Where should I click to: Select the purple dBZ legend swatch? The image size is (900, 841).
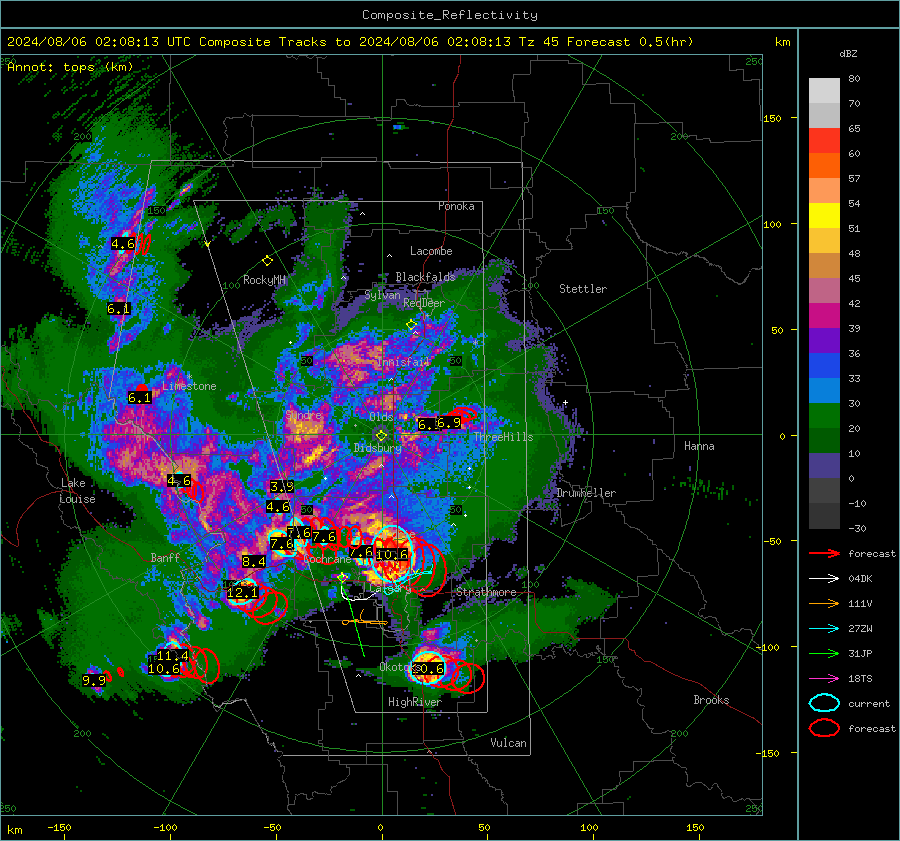coord(824,340)
